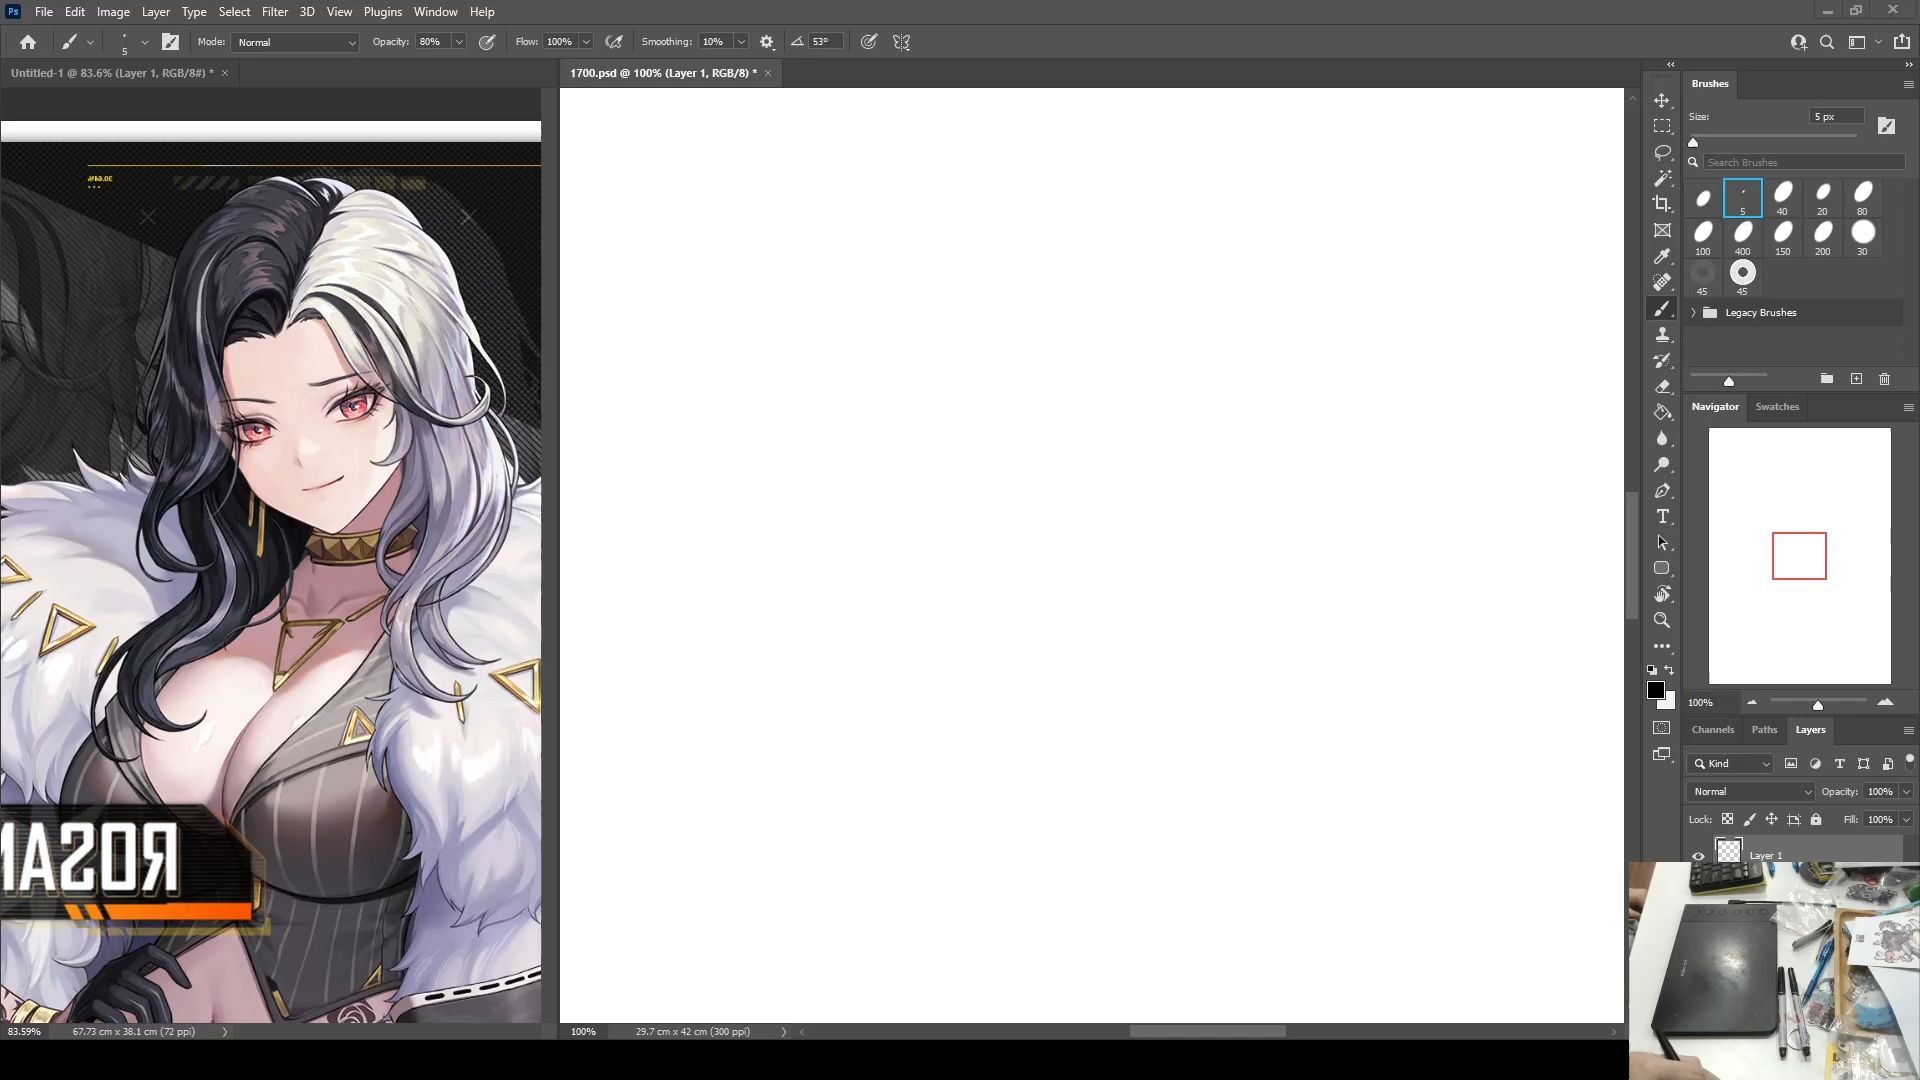Select the Shape tool
The image size is (1920, 1080).
point(1662,568)
